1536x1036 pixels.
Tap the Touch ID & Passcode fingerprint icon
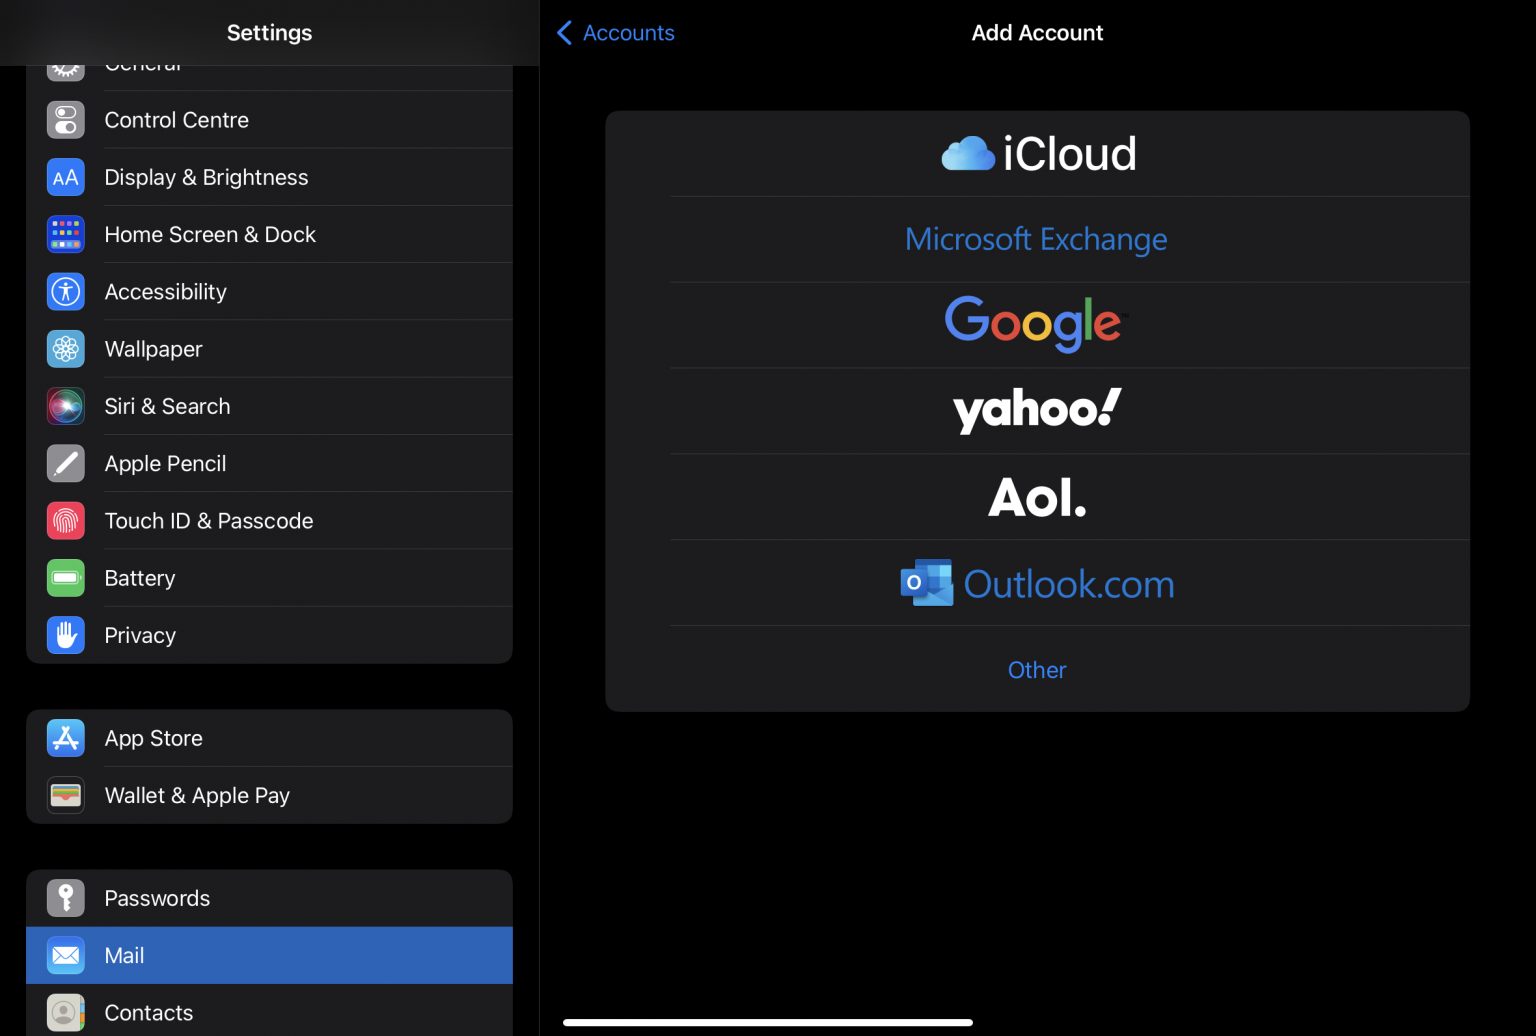(x=65, y=520)
